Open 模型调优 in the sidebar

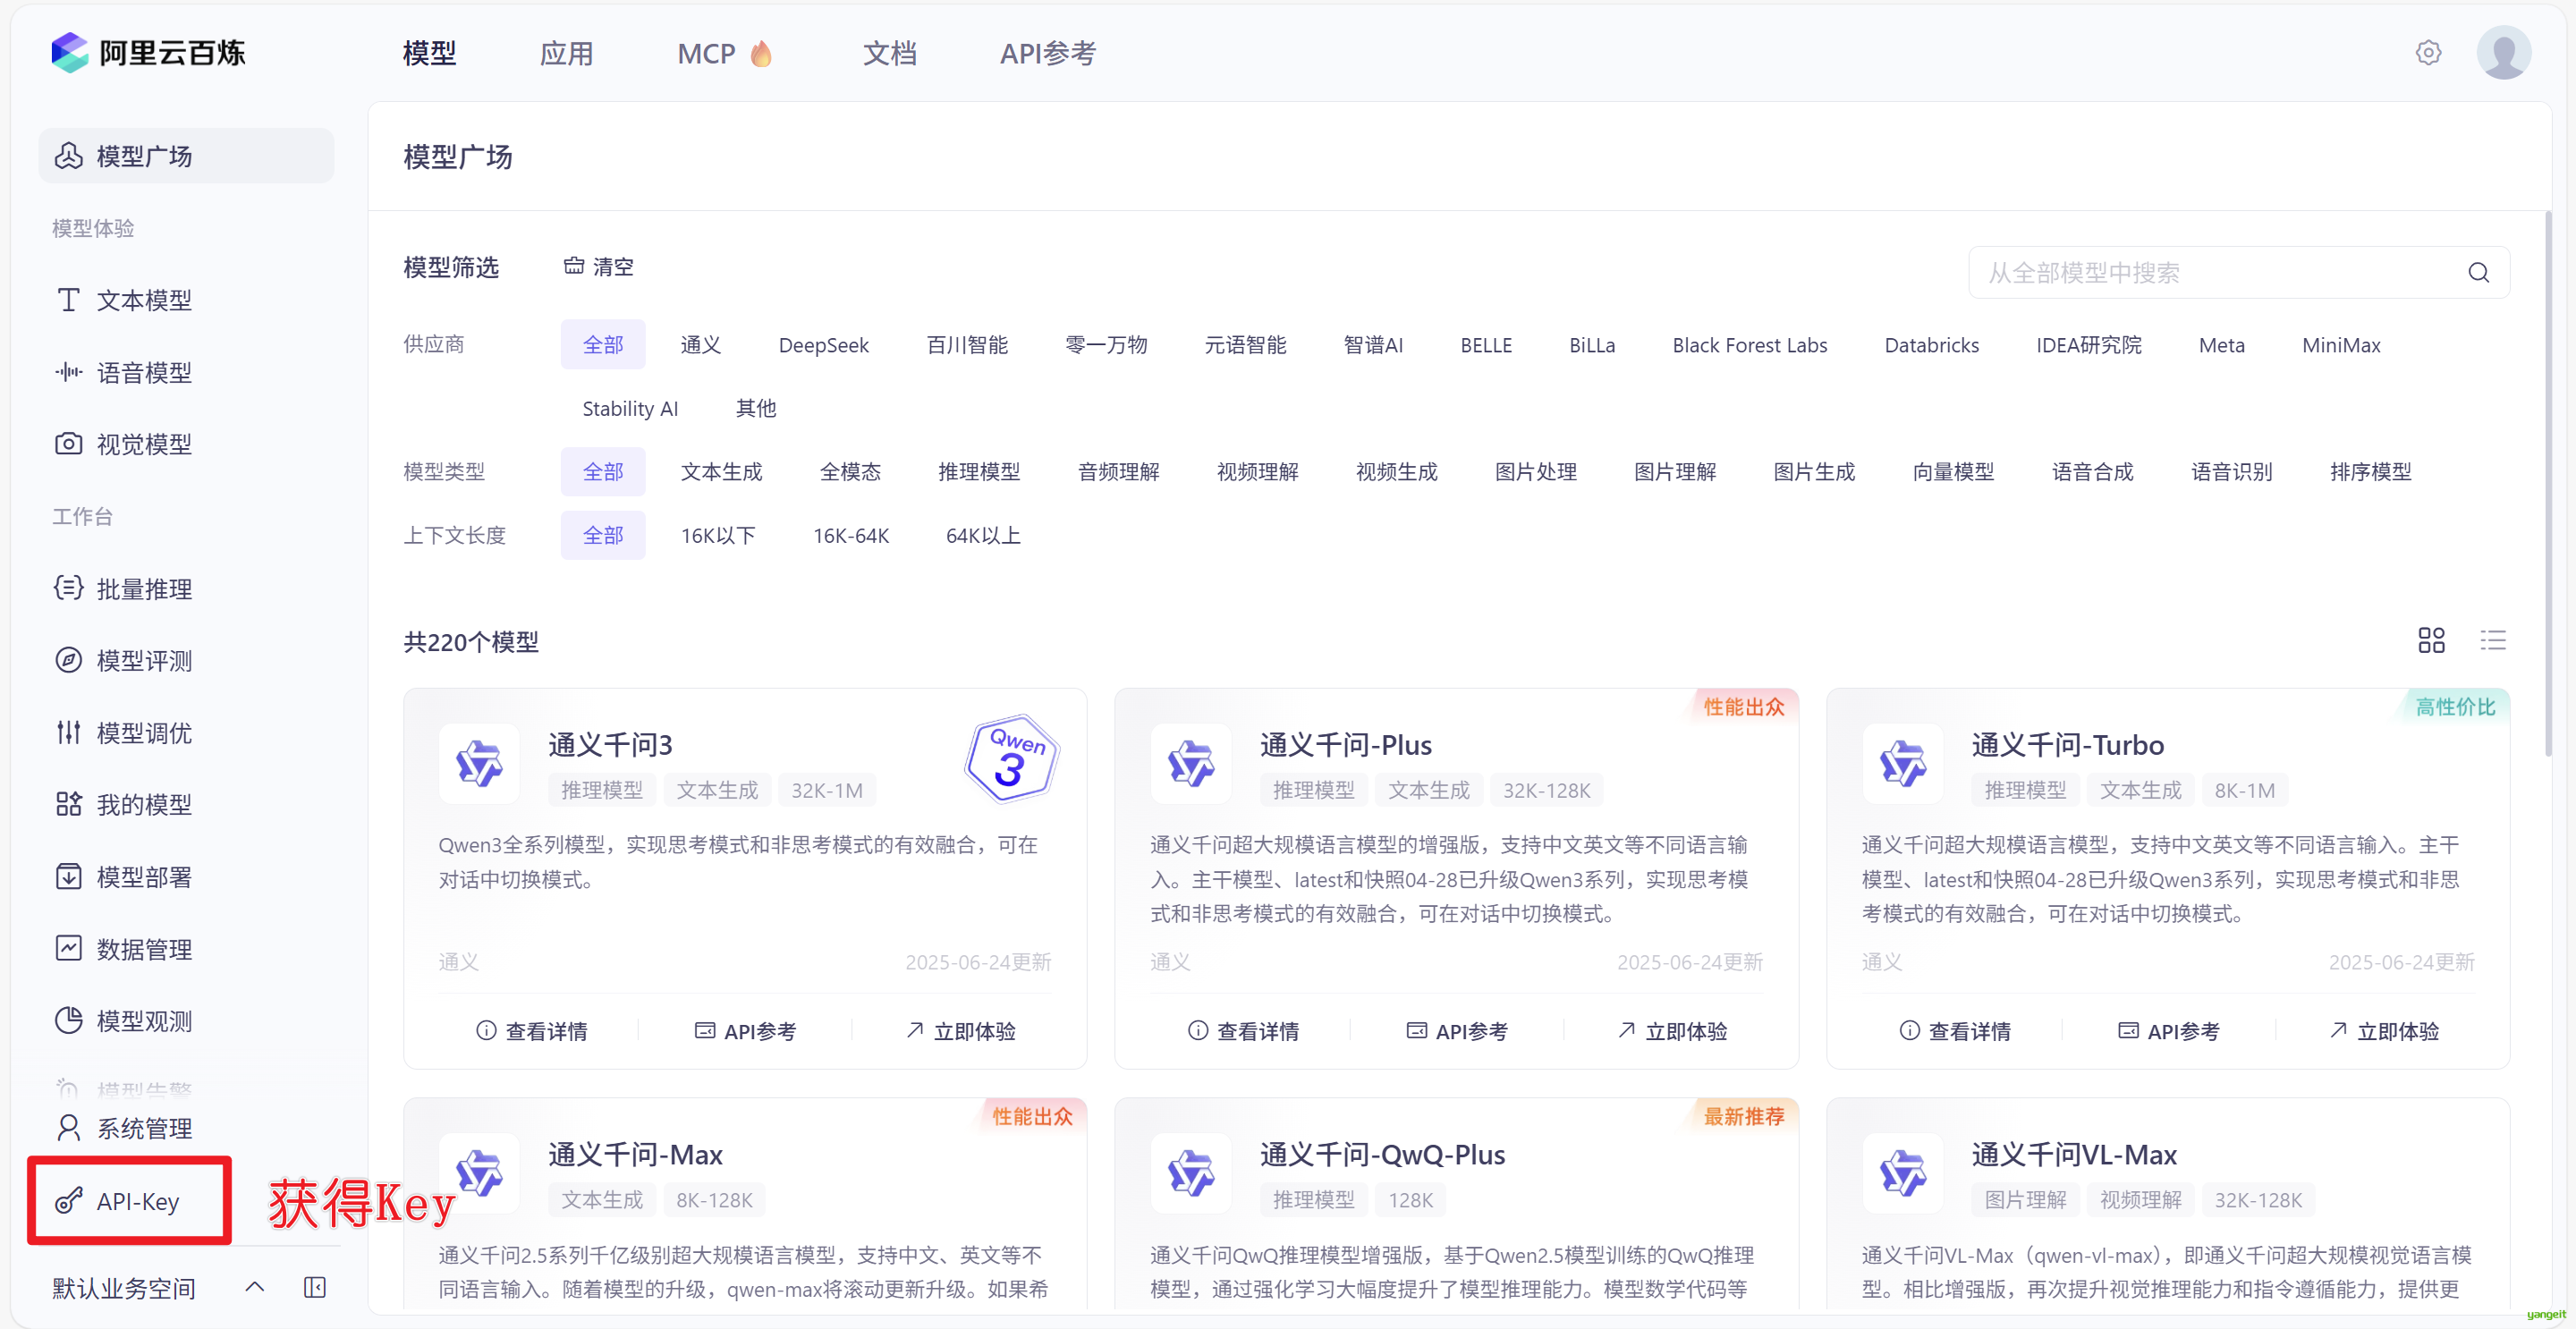tap(186, 733)
